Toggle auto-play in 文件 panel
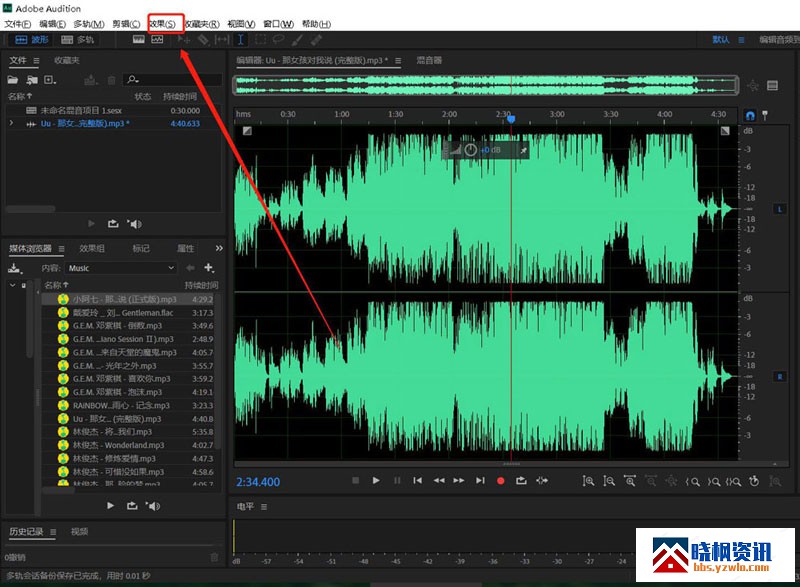Viewport: 800px width, 587px height. coord(135,223)
